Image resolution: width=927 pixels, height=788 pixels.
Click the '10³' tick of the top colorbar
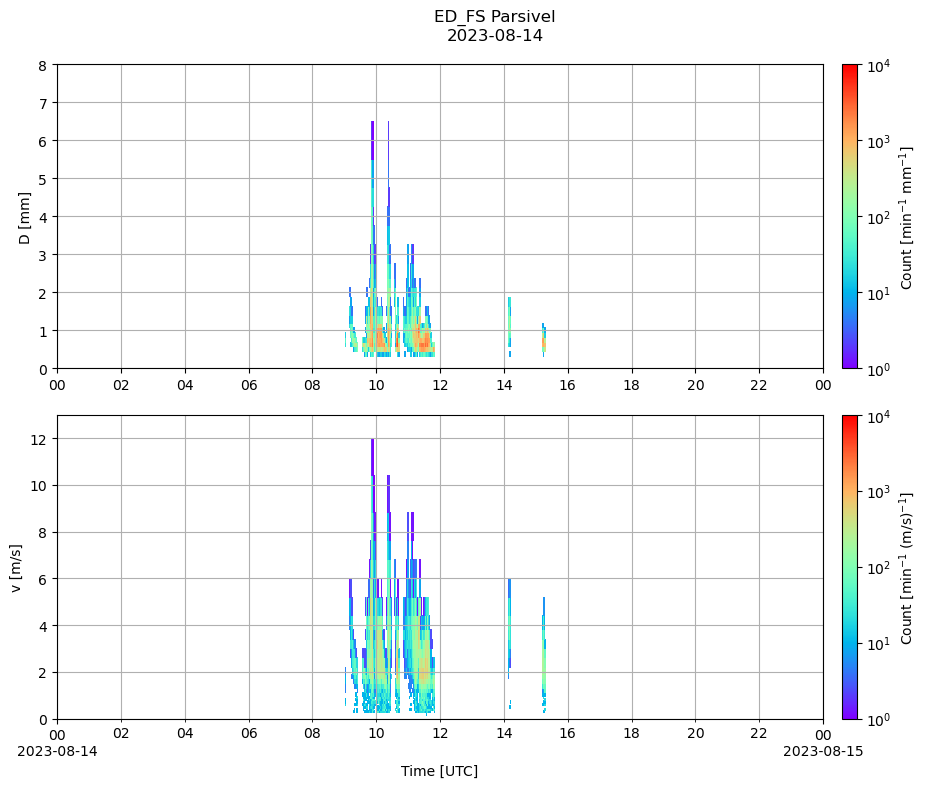click(x=878, y=142)
